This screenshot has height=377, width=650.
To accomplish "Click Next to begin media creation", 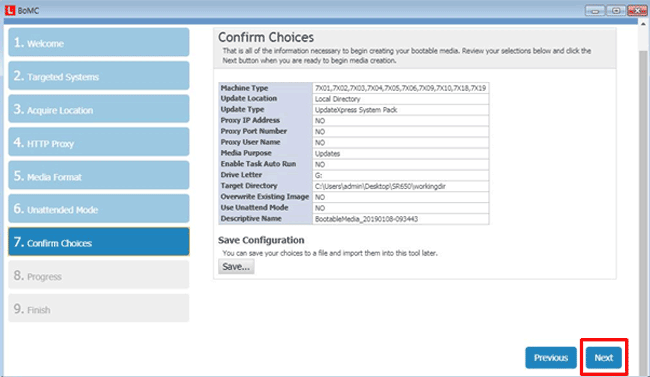I will (604, 358).
